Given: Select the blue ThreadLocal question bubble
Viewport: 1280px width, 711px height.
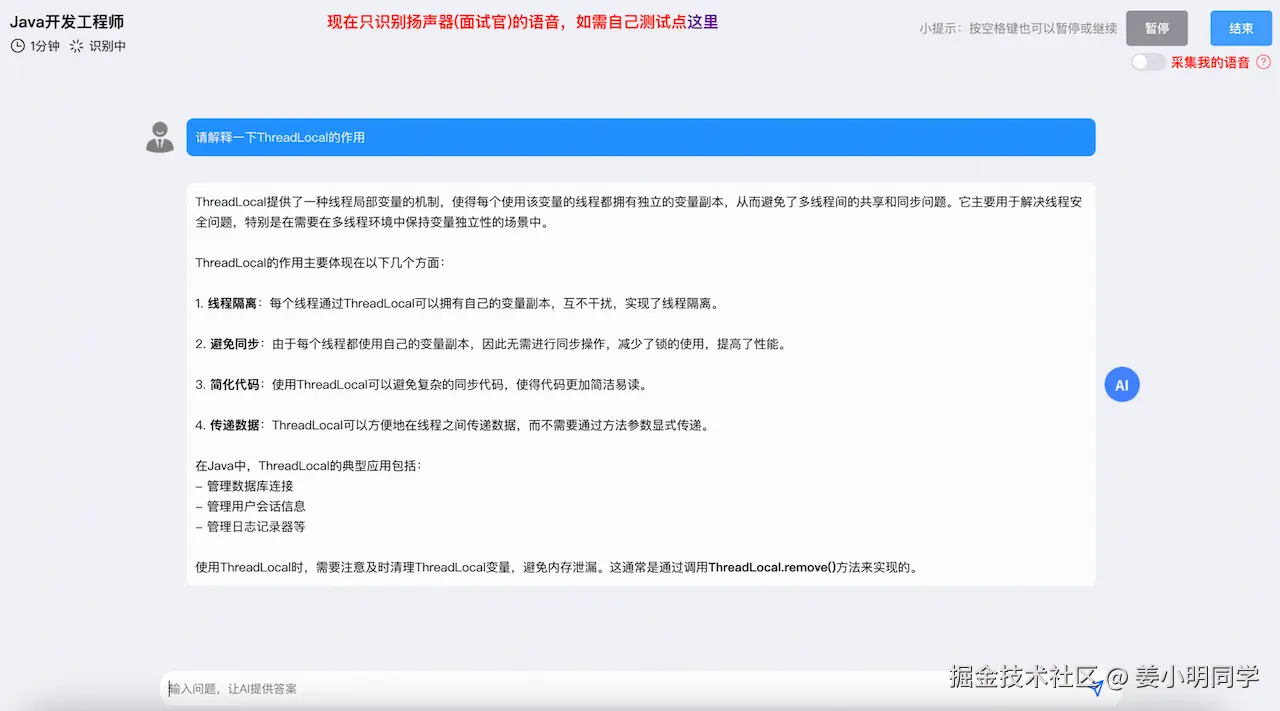Looking at the screenshot, I should click(x=640, y=137).
